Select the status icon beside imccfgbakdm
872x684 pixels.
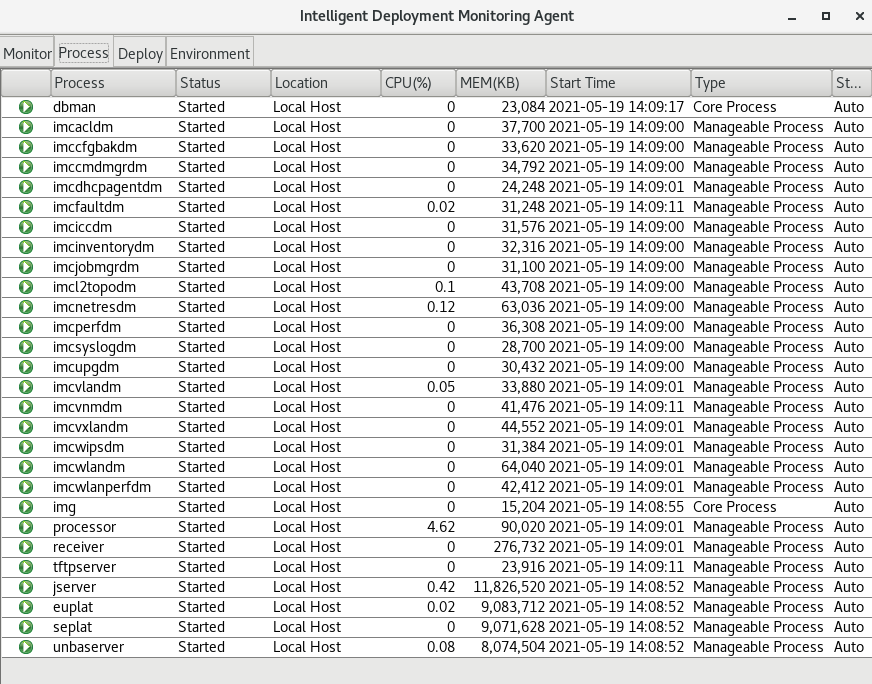(26, 147)
